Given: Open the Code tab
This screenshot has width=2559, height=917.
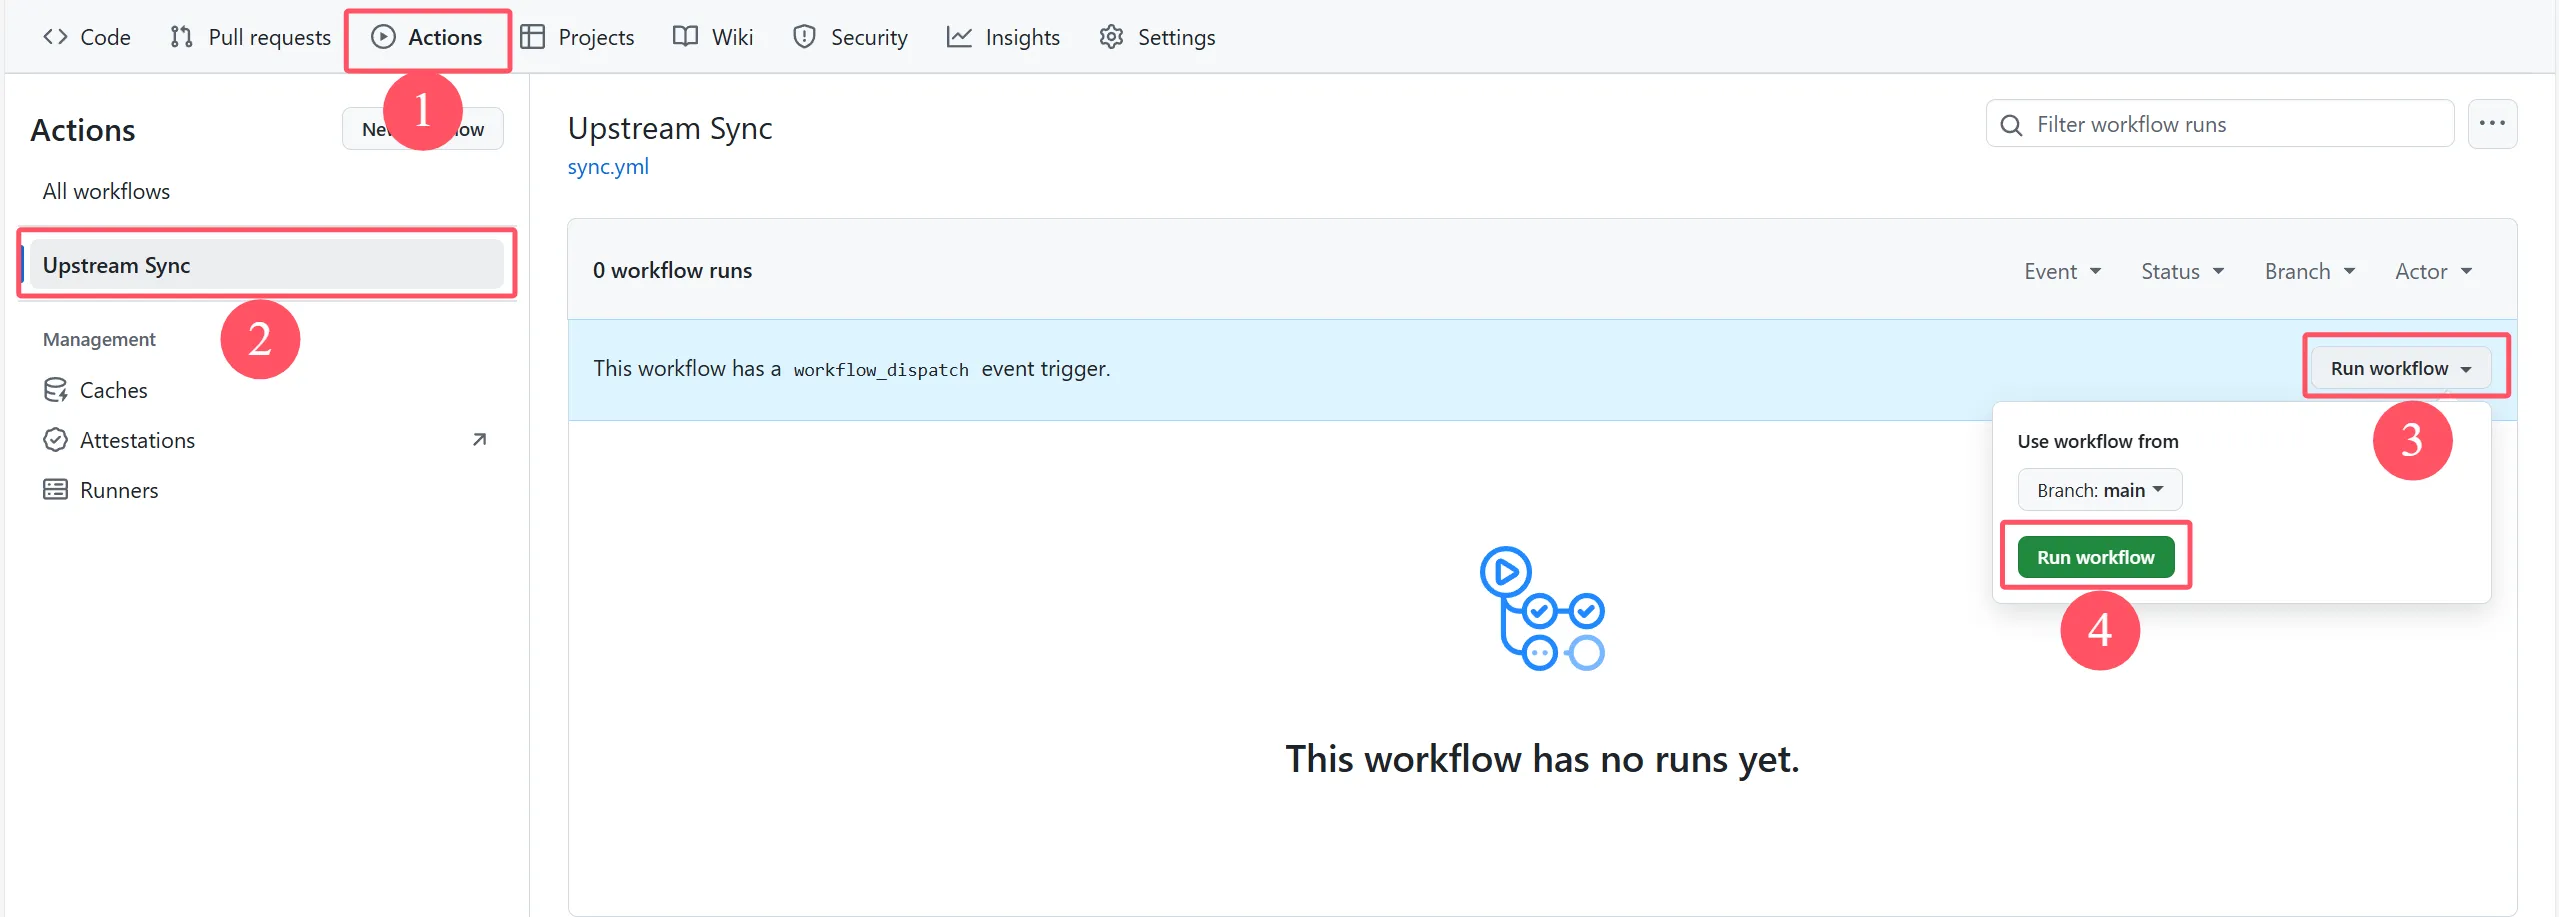Looking at the screenshot, I should [87, 37].
